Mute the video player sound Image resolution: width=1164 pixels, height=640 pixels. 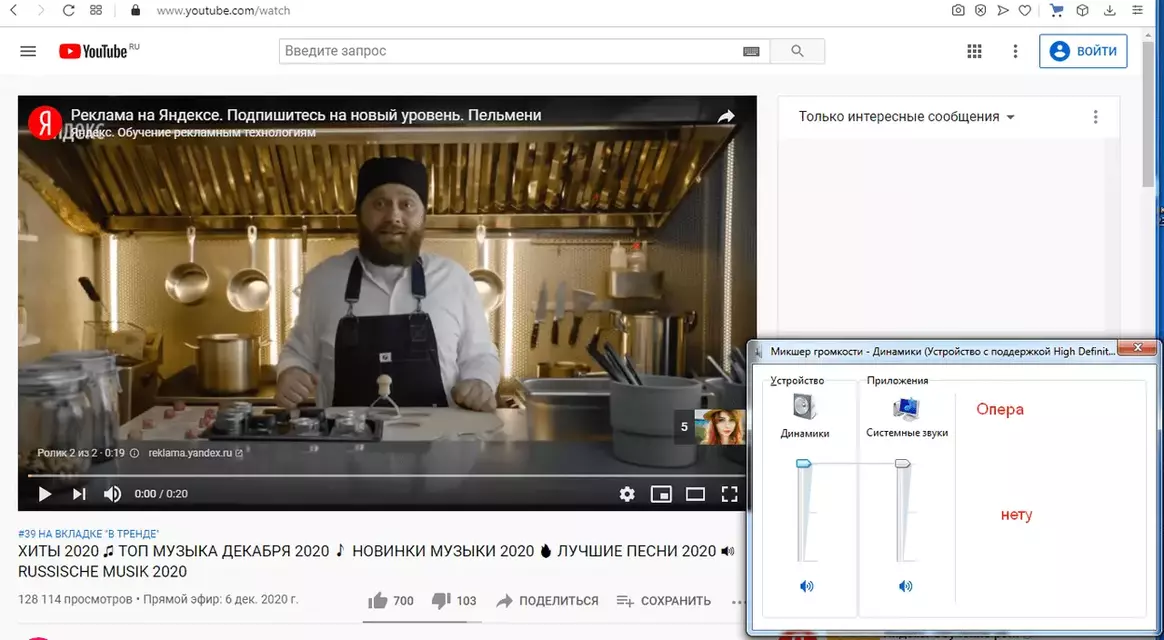(112, 494)
